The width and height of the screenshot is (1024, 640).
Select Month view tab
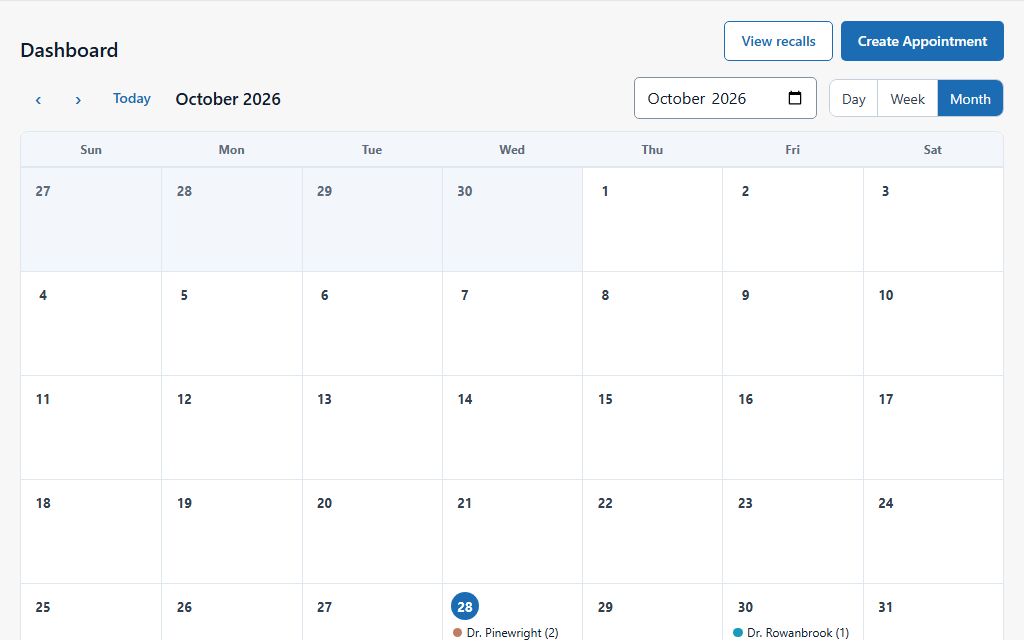(x=970, y=99)
